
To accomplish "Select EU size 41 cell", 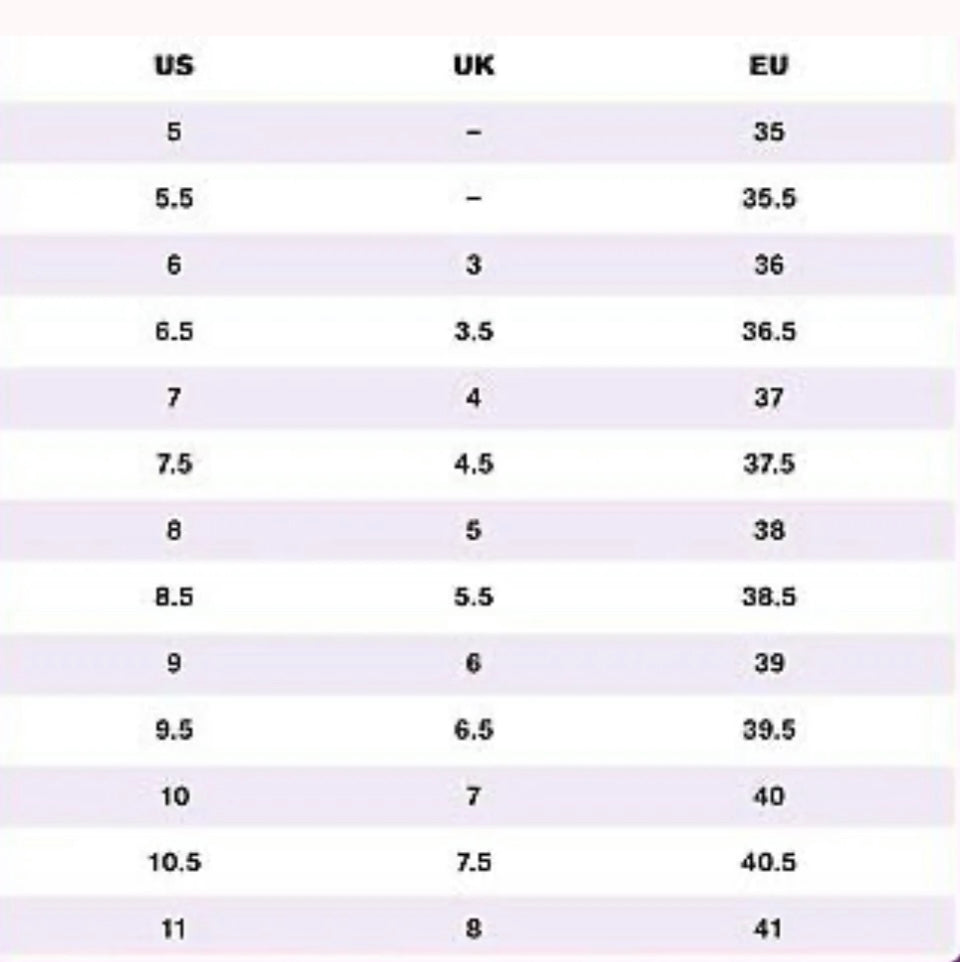I will [768, 929].
